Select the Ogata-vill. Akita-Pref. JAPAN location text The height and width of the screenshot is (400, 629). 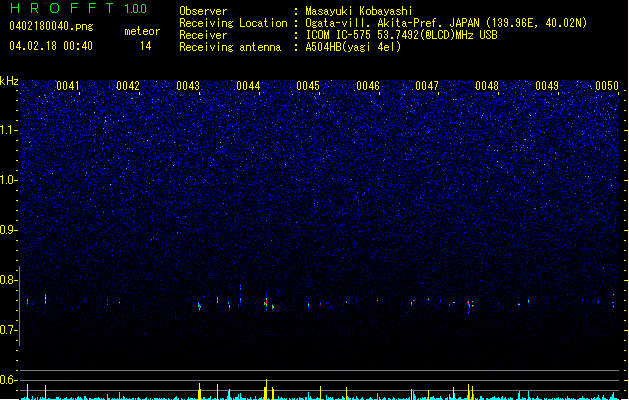(x=446, y=23)
